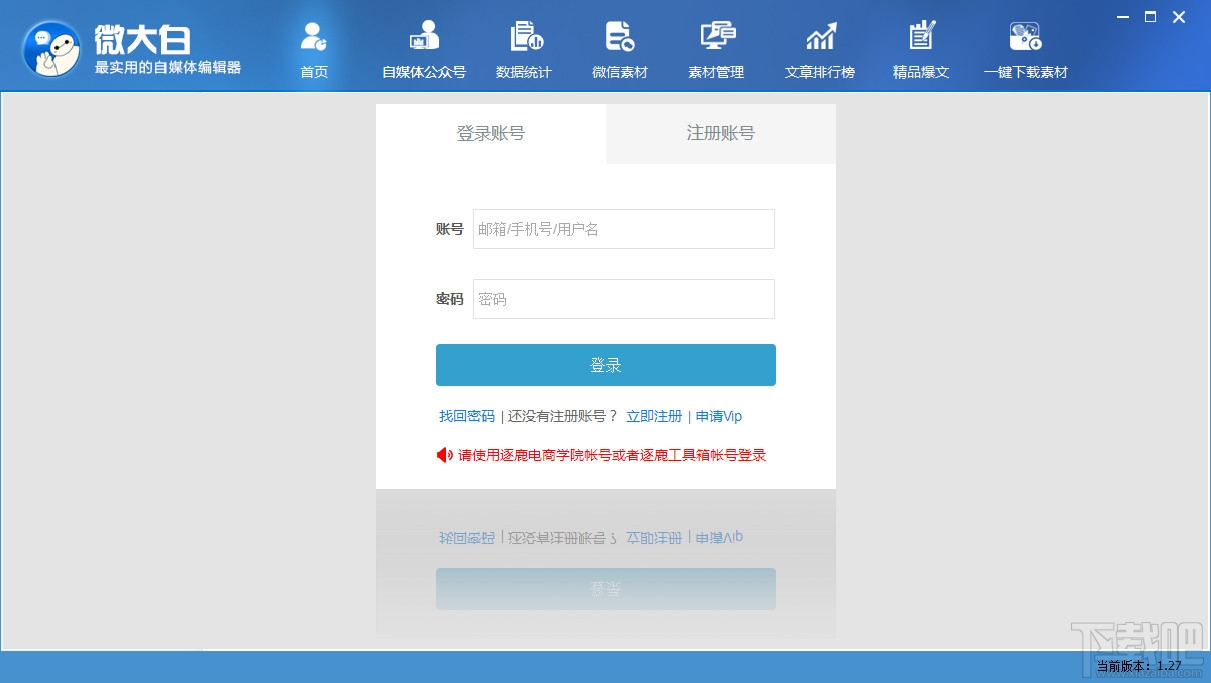
Task: Switch to the 登录账号 tab
Action: [x=491, y=133]
